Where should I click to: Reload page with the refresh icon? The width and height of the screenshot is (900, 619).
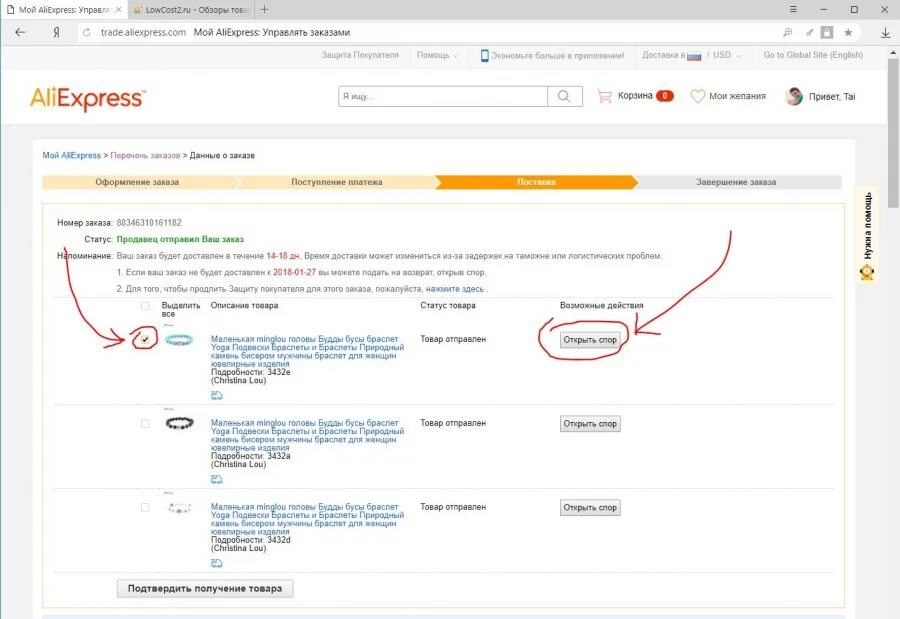[87, 33]
